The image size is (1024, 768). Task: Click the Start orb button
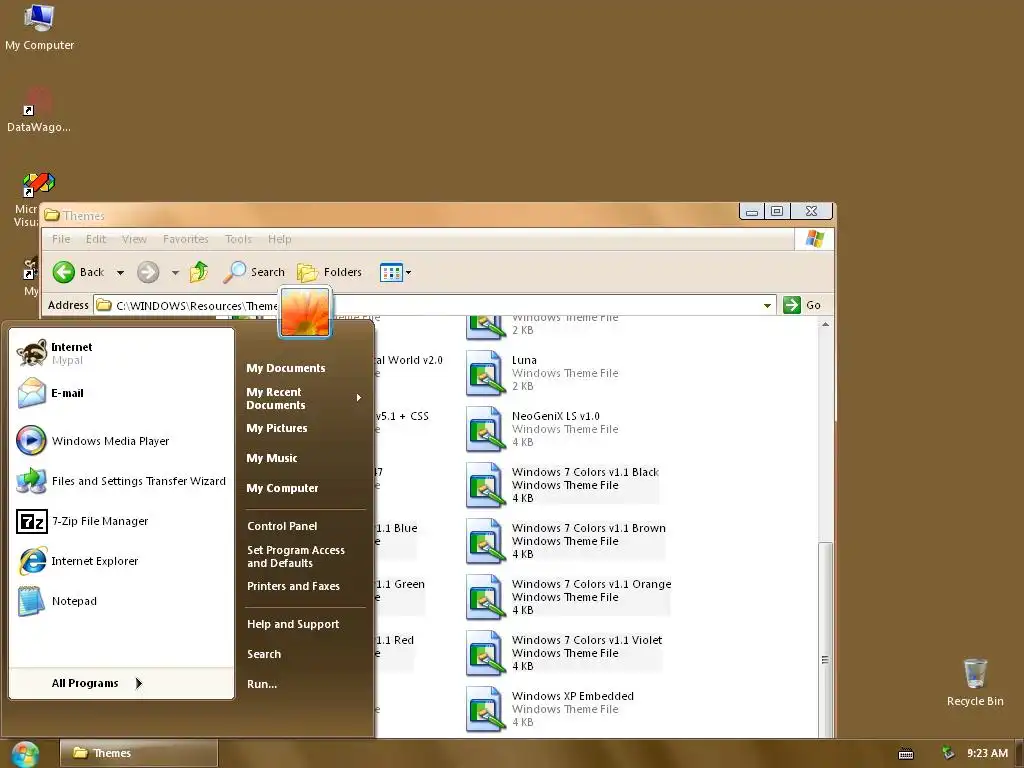click(25, 754)
